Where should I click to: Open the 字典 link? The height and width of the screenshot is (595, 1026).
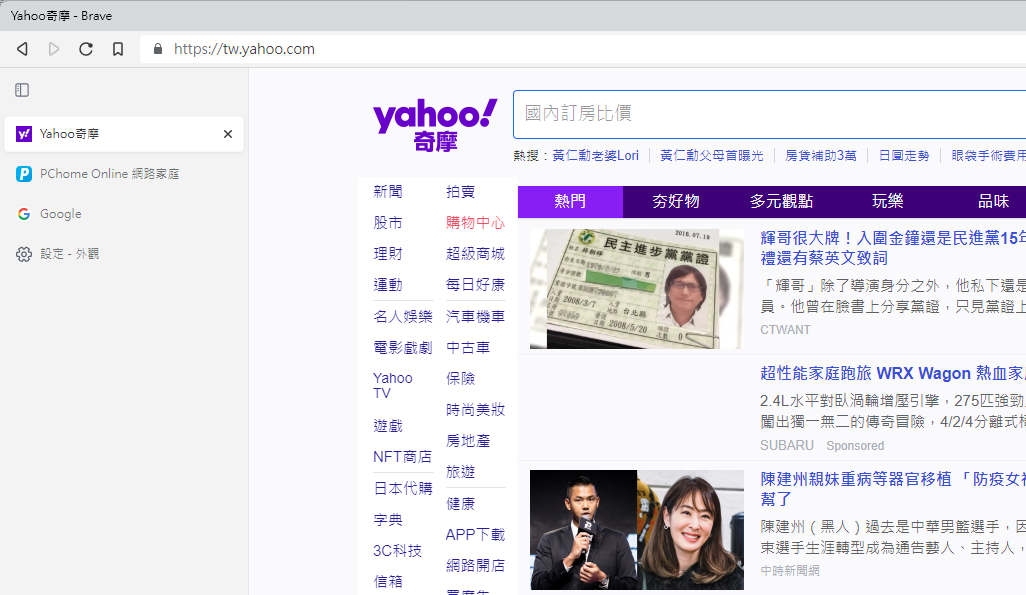388,520
